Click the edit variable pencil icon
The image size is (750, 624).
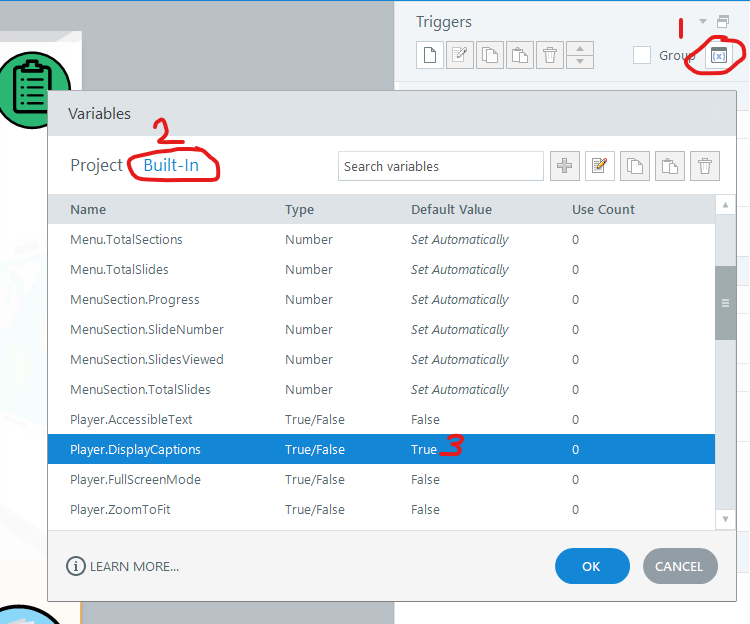click(600, 166)
